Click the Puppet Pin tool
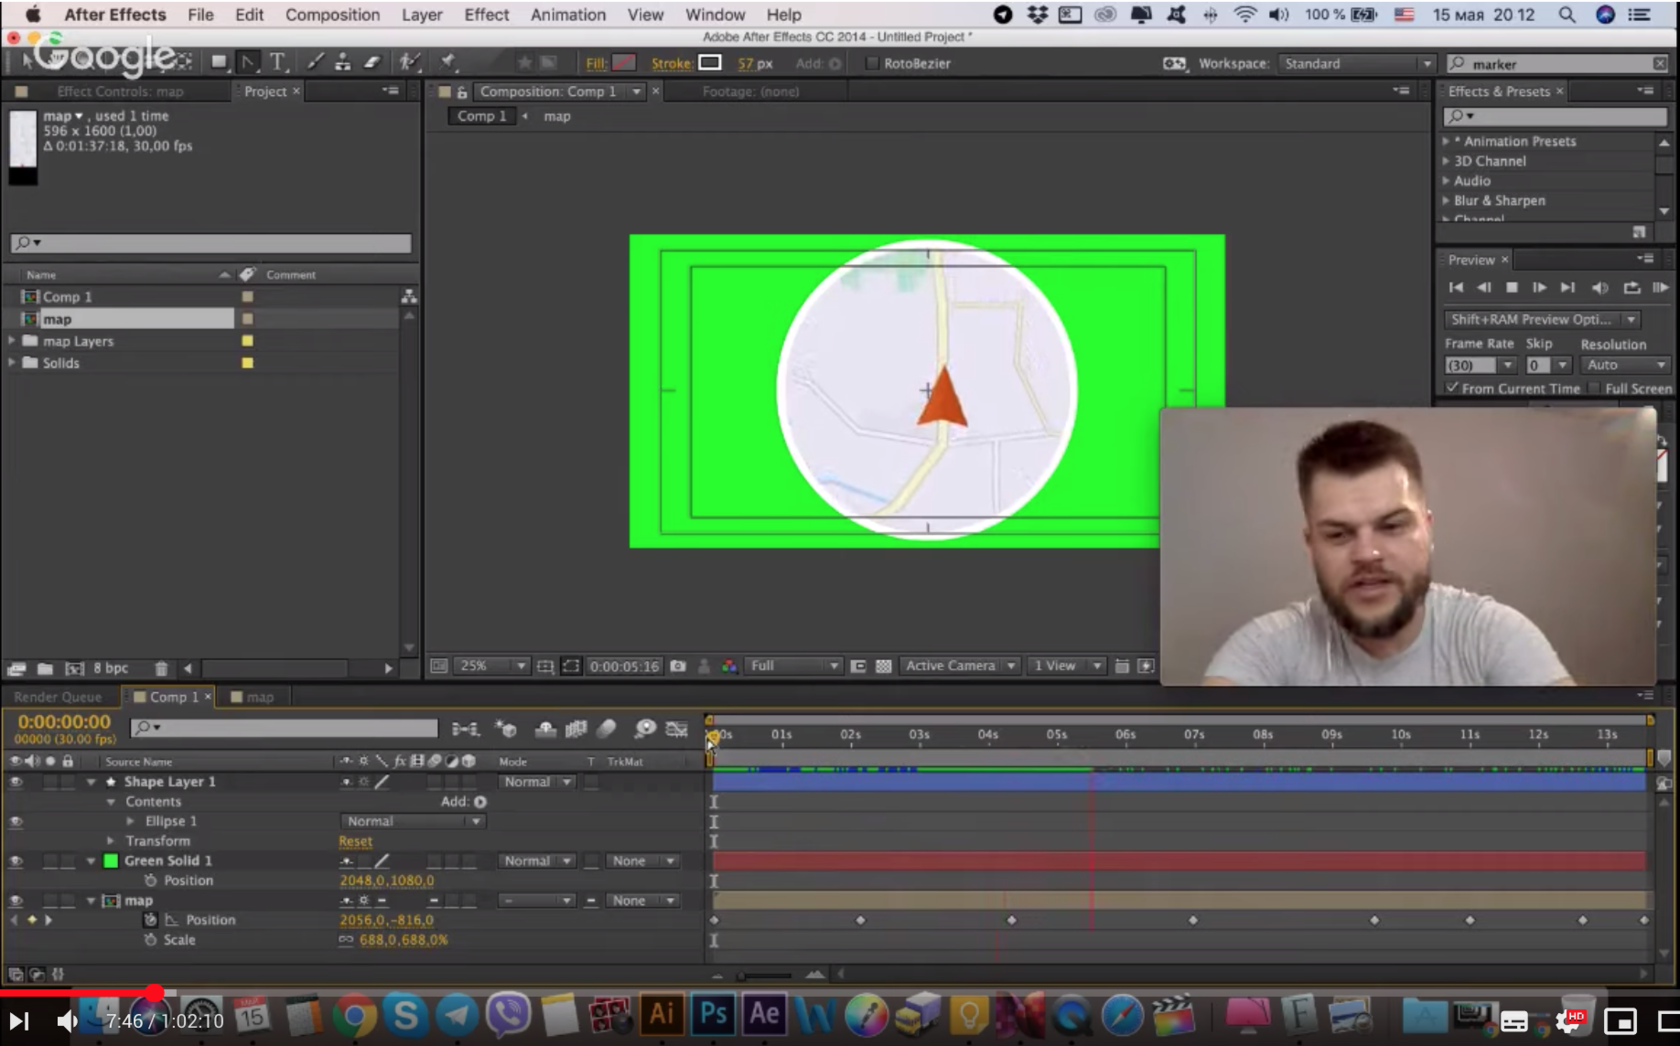 (448, 62)
